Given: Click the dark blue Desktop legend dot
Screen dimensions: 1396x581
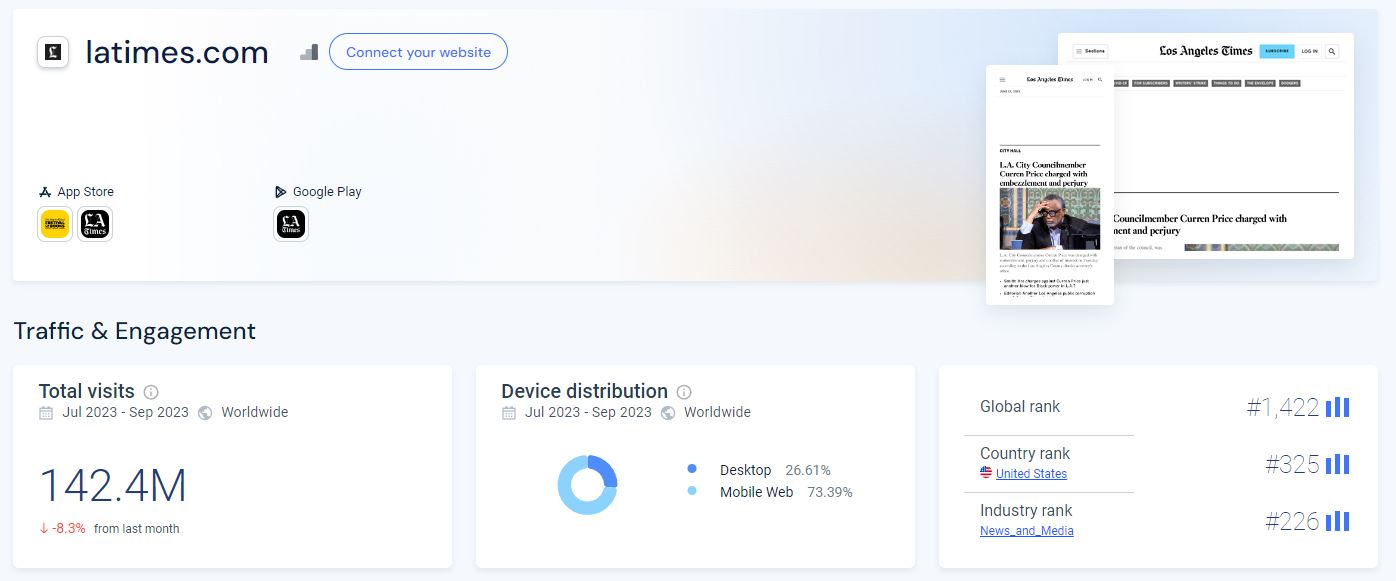Looking at the screenshot, I should 692,469.
